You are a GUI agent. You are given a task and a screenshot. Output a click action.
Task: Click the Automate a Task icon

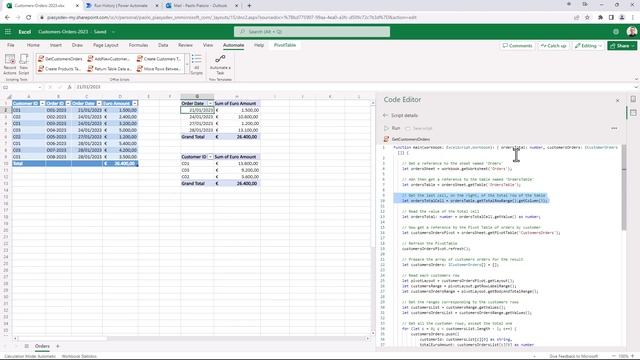pyautogui.click(x=220, y=64)
